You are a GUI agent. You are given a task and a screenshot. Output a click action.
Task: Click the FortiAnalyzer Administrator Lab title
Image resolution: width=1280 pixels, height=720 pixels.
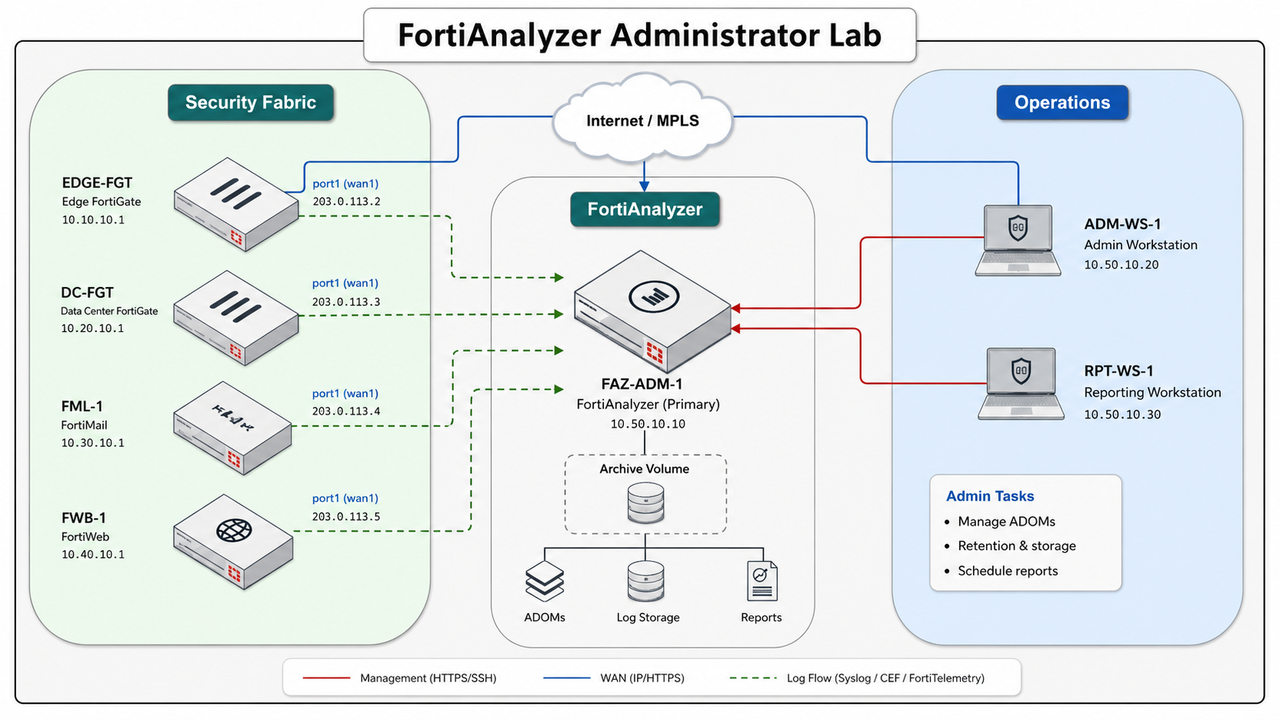click(640, 35)
